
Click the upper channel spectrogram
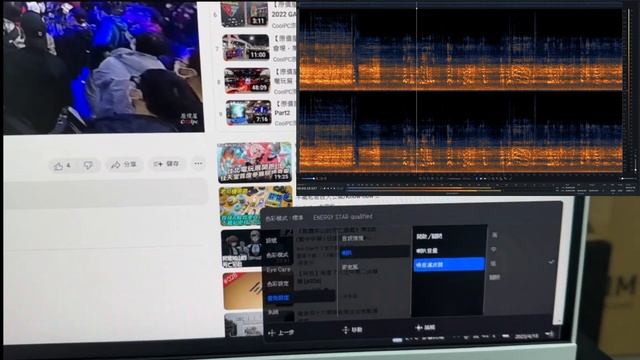(x=461, y=49)
